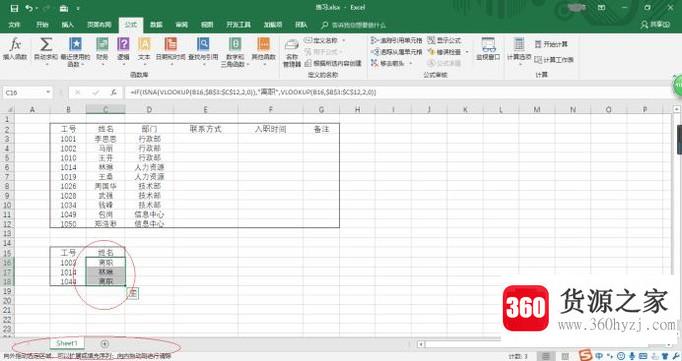Open the Data (数据) tab
This screenshot has width=682, height=361.
(x=156, y=25)
